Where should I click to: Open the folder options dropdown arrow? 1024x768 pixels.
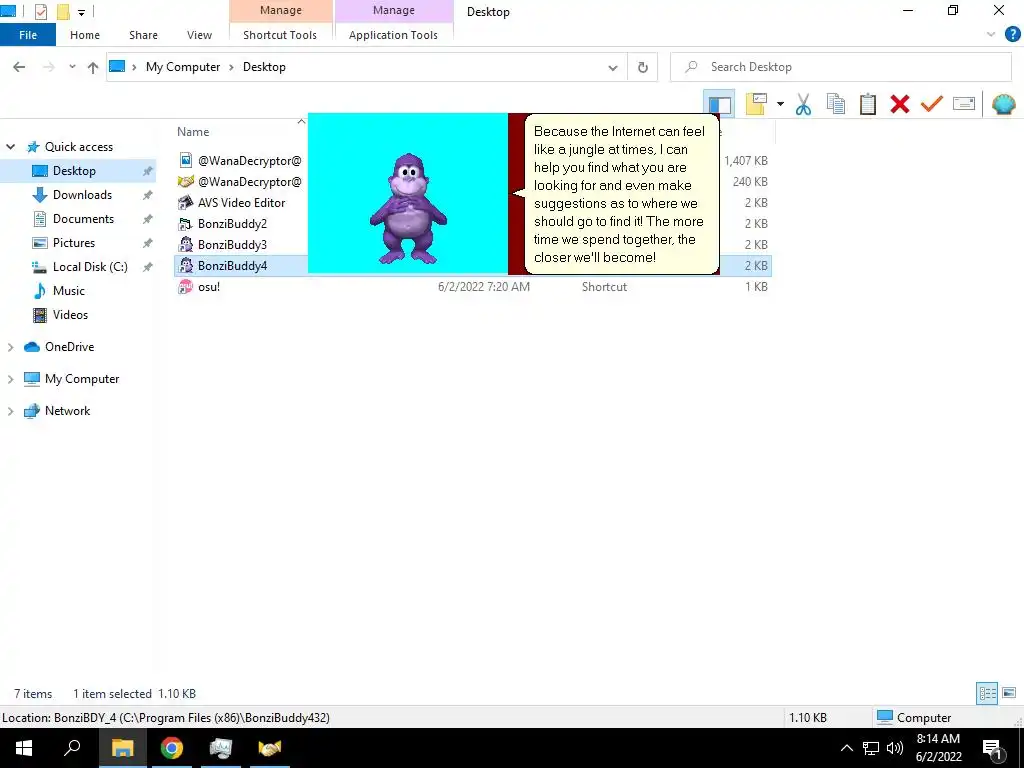pyautogui.click(x=780, y=104)
